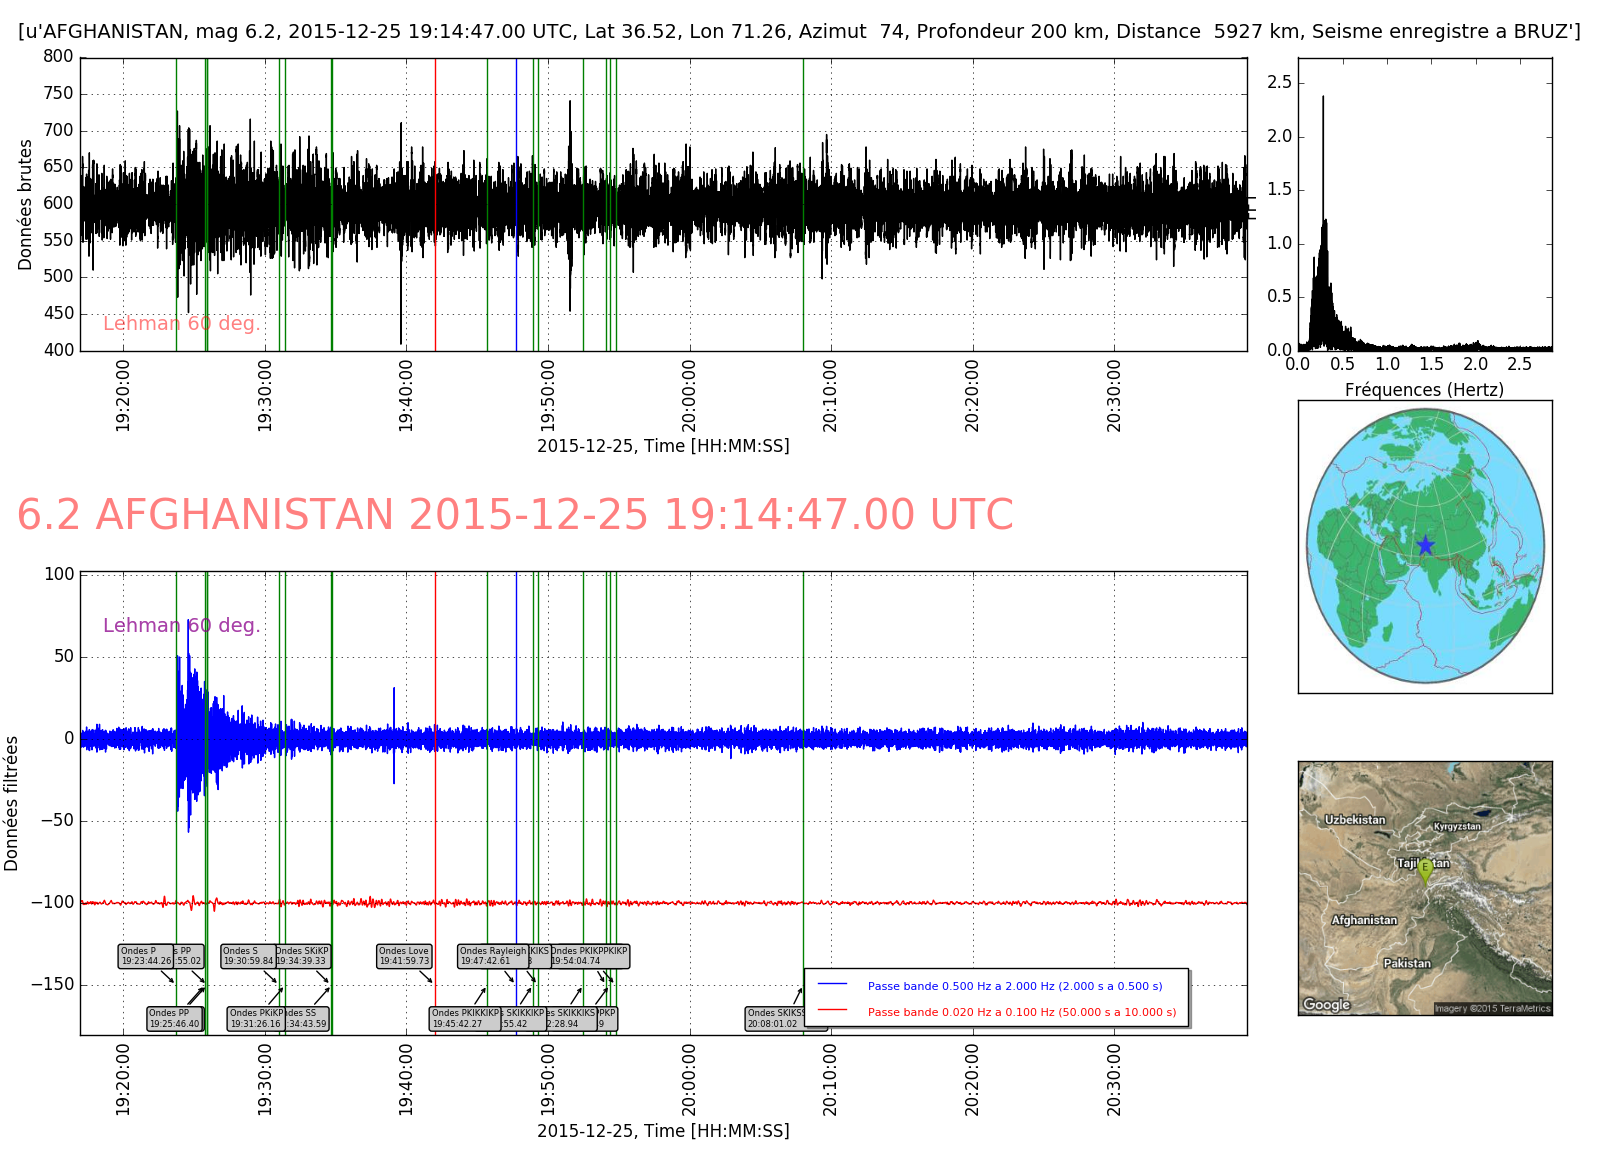Select the Ondes Rayleigh annotation box
Viewport: 1600px width, 1150px height.
(x=492, y=956)
